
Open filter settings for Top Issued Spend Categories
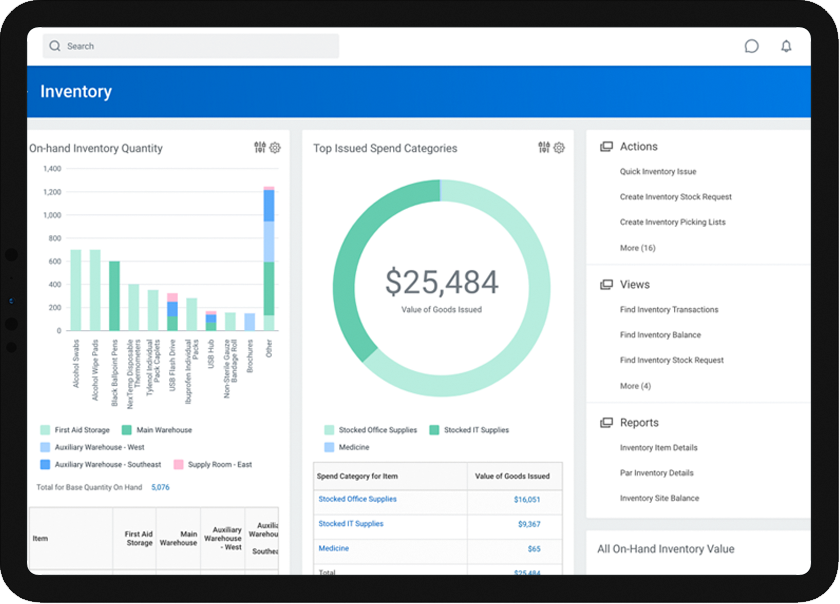(x=544, y=148)
